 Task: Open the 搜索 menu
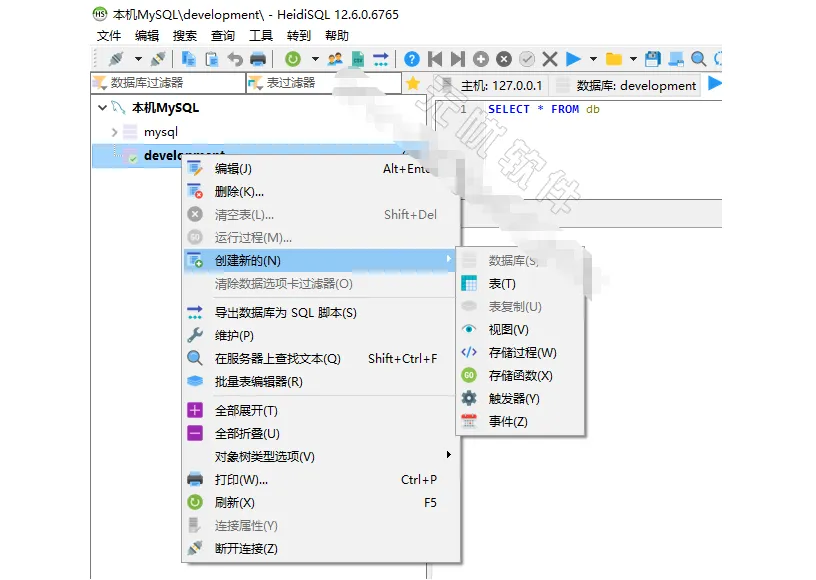pyautogui.click(x=185, y=35)
